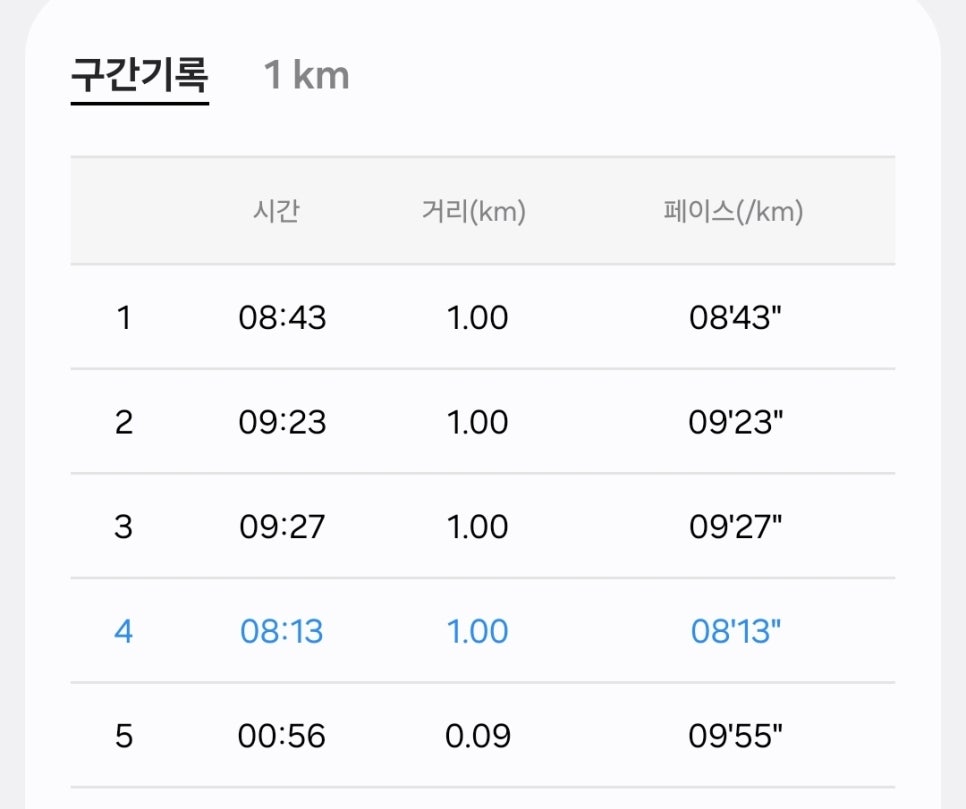Click lap 5 pace 09'55"
This screenshot has height=809, width=966.
(x=736, y=736)
